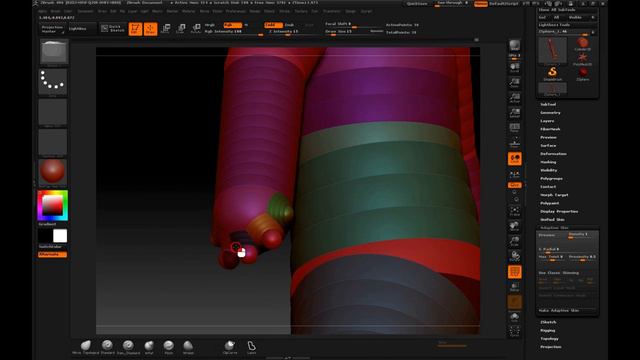Viewport: 640px width, 360px height.
Task: Toggle Persp perspective view
Action: point(514,129)
